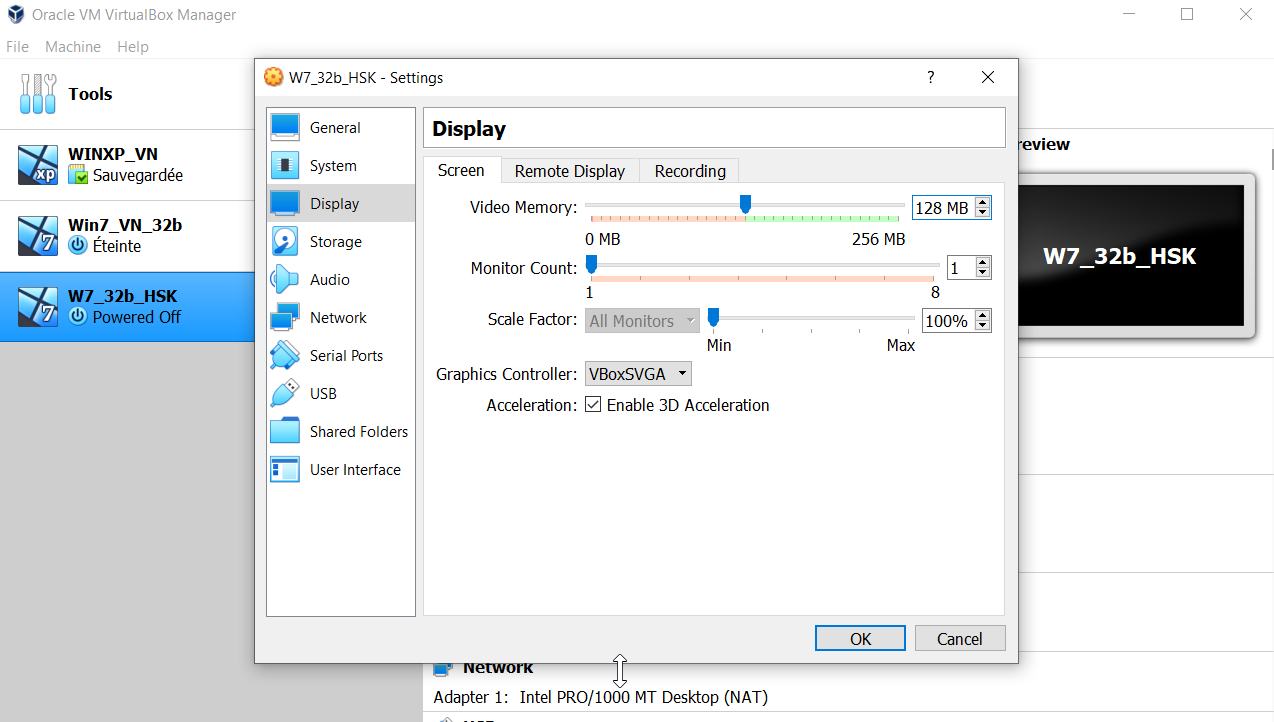Click Powered Off state icon

tap(78, 317)
